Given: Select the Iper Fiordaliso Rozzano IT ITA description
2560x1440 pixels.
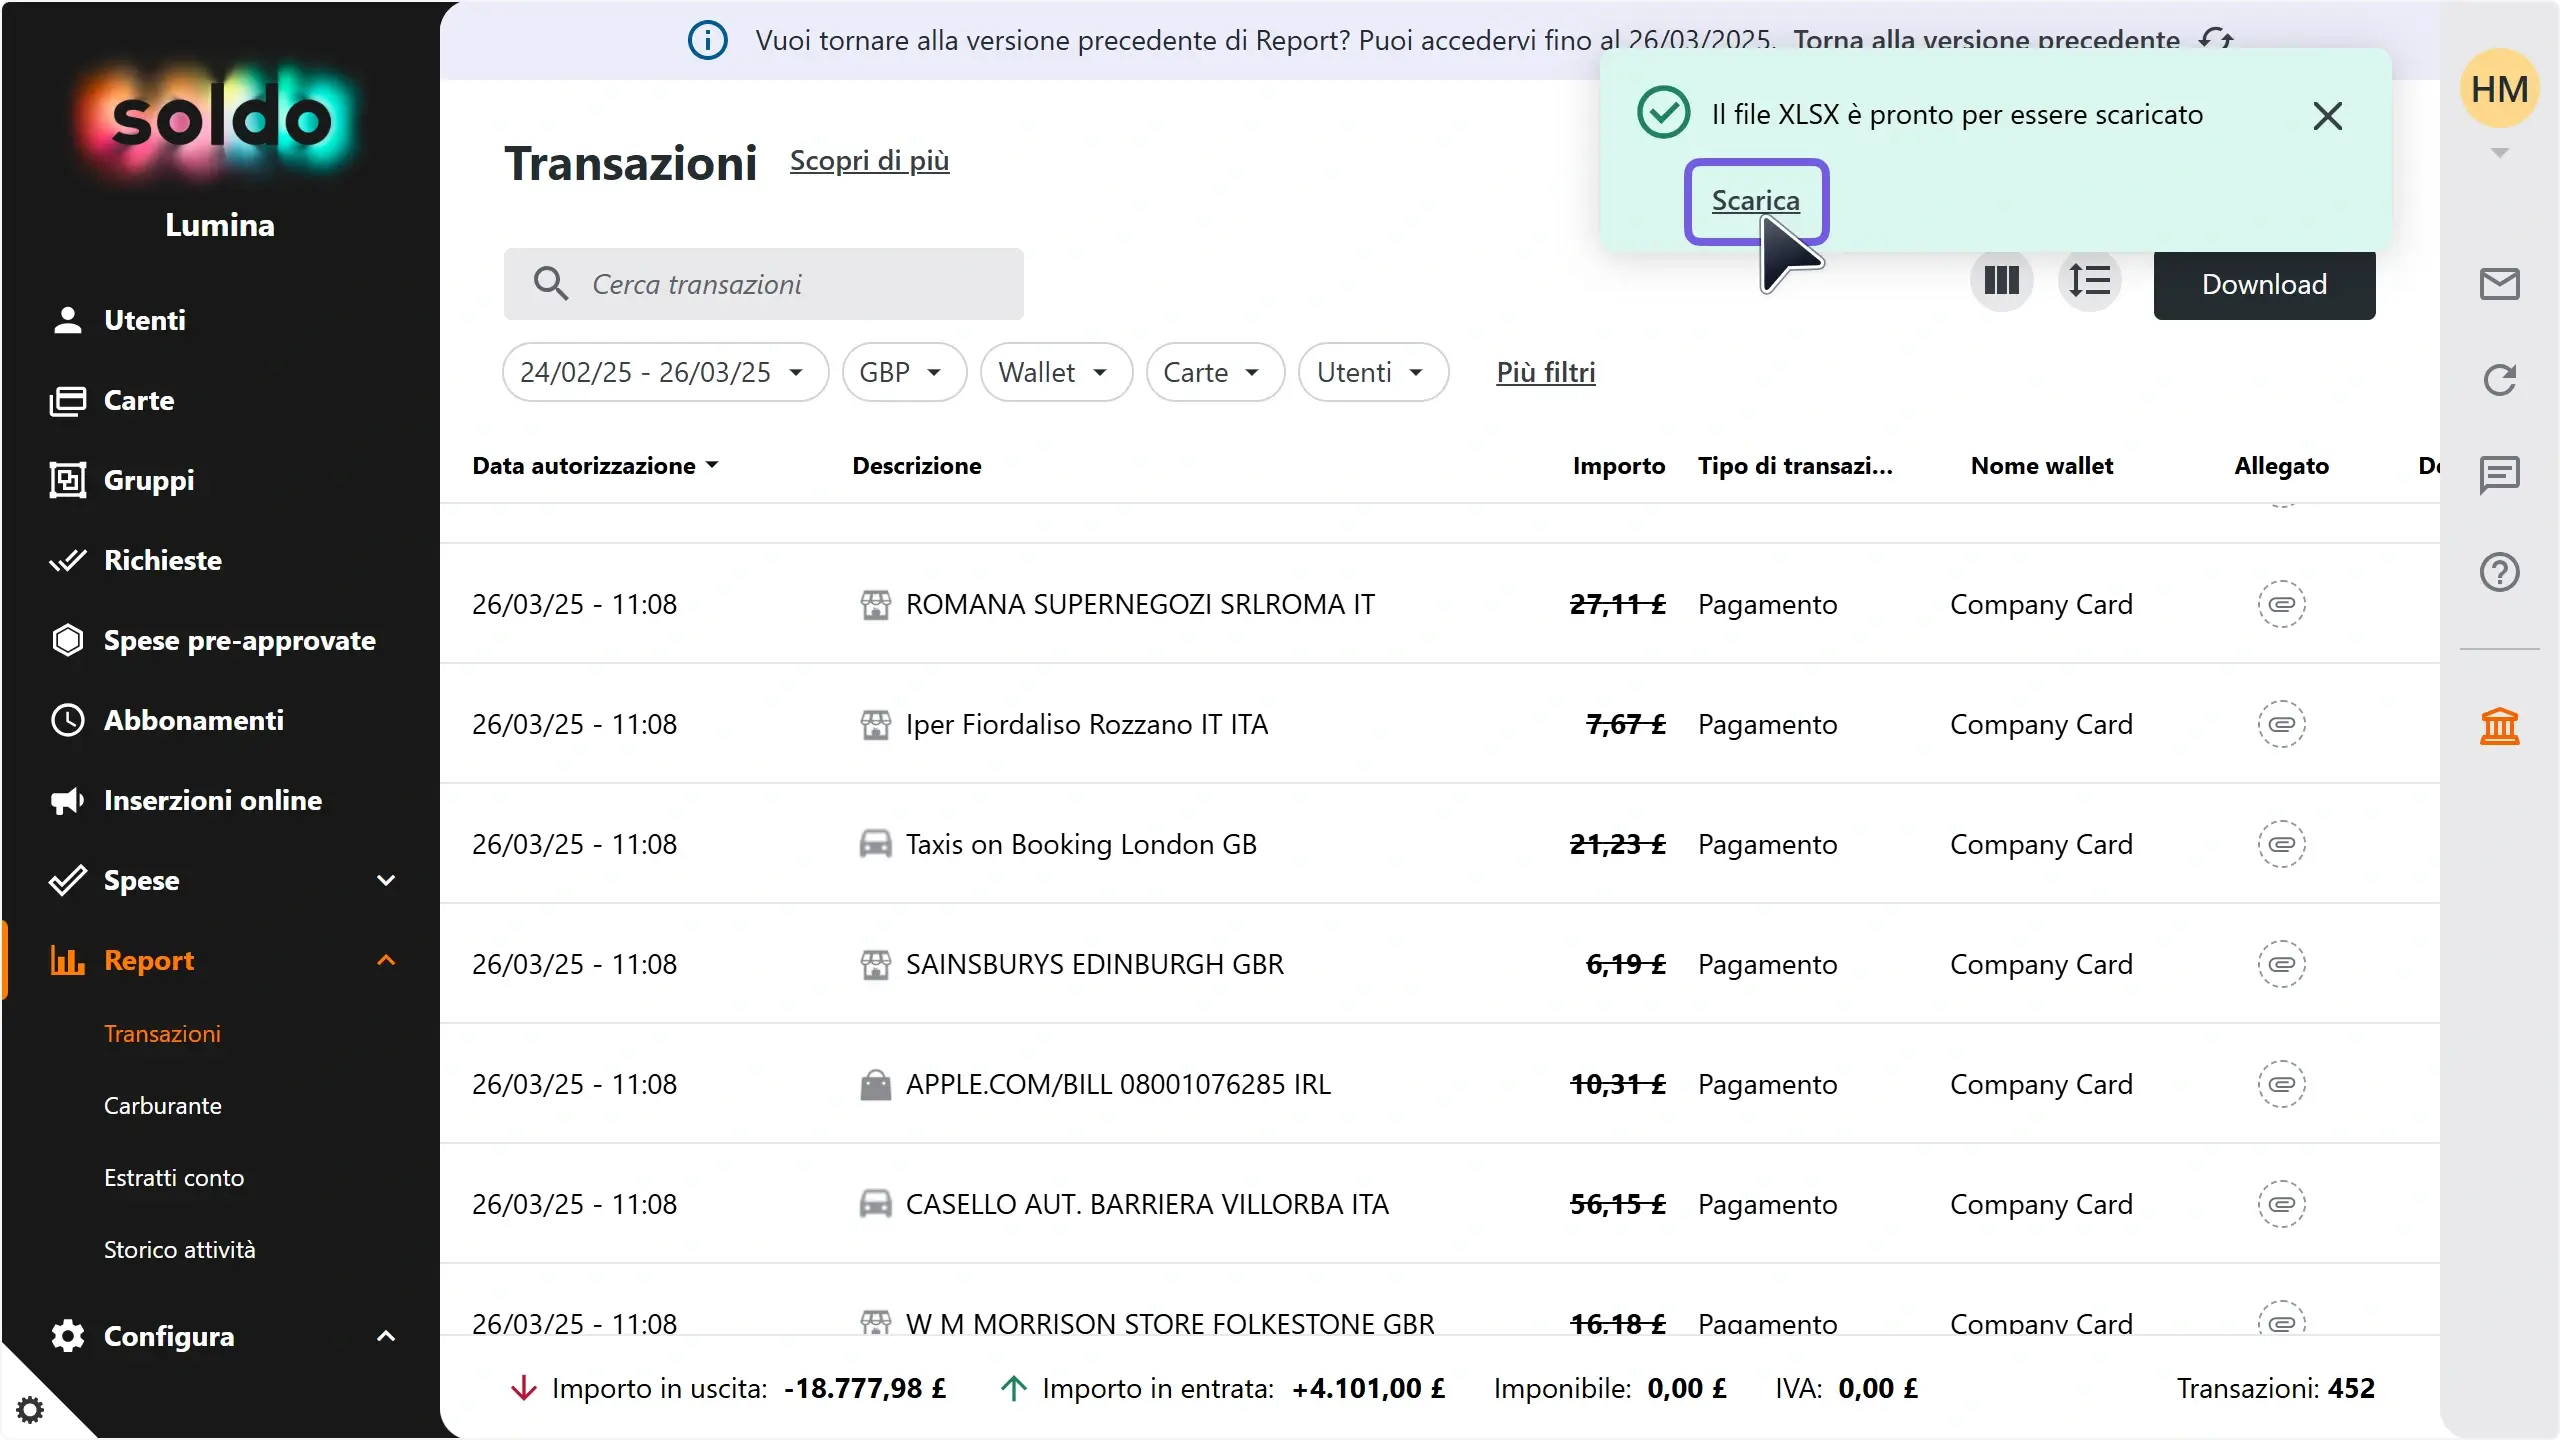Looking at the screenshot, I should point(1087,724).
